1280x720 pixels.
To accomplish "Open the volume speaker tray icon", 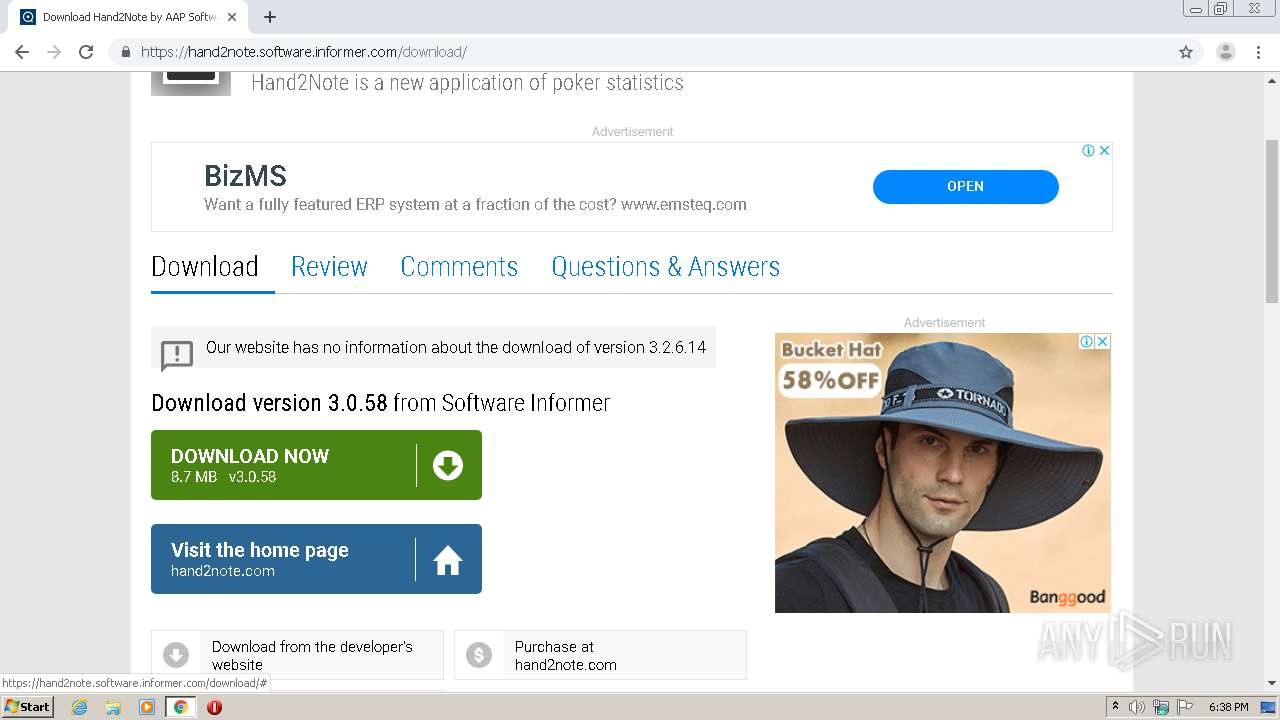I will click(1137, 707).
